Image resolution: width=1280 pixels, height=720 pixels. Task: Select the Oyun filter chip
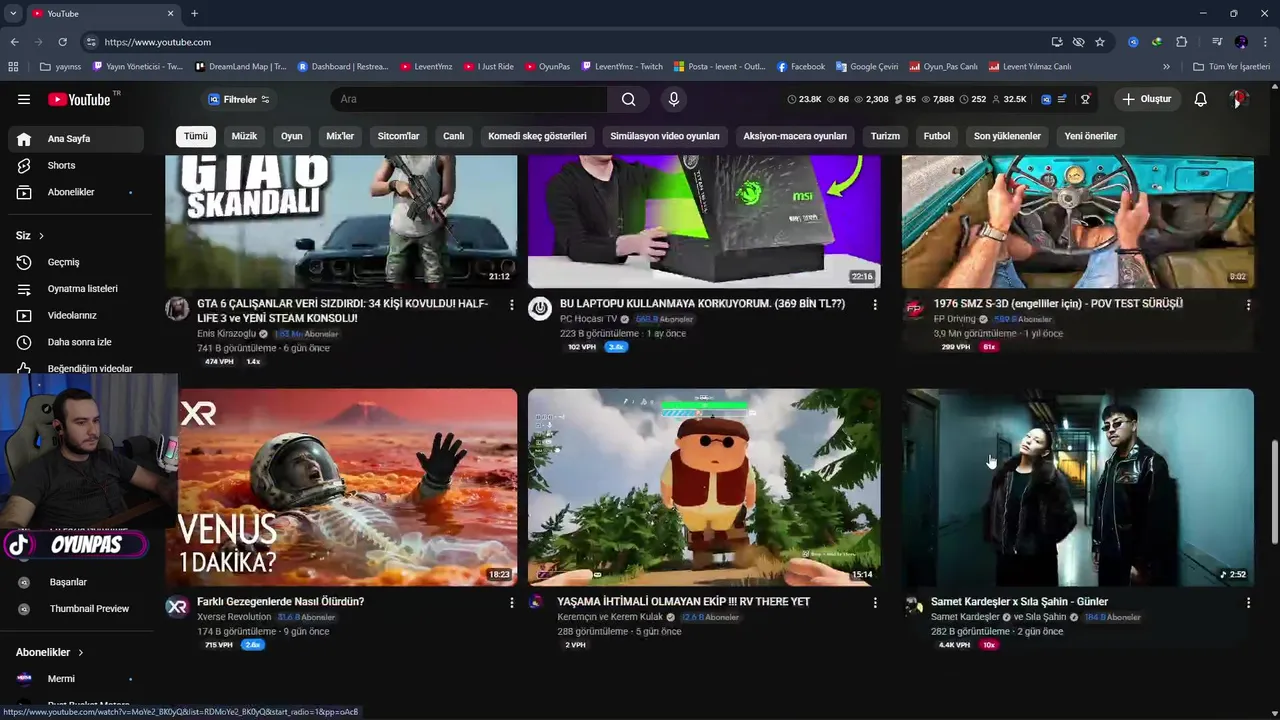tap(291, 136)
